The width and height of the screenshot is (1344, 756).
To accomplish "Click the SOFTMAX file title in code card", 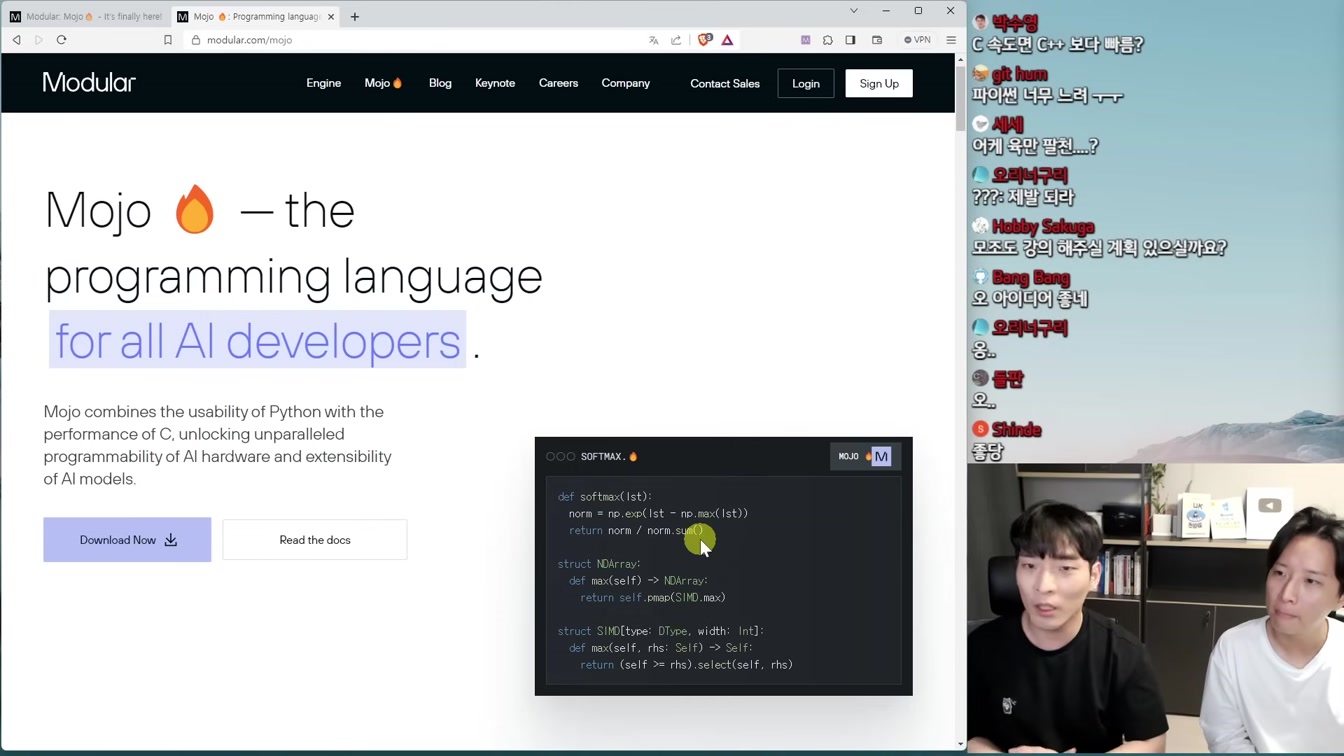I will click(609, 457).
